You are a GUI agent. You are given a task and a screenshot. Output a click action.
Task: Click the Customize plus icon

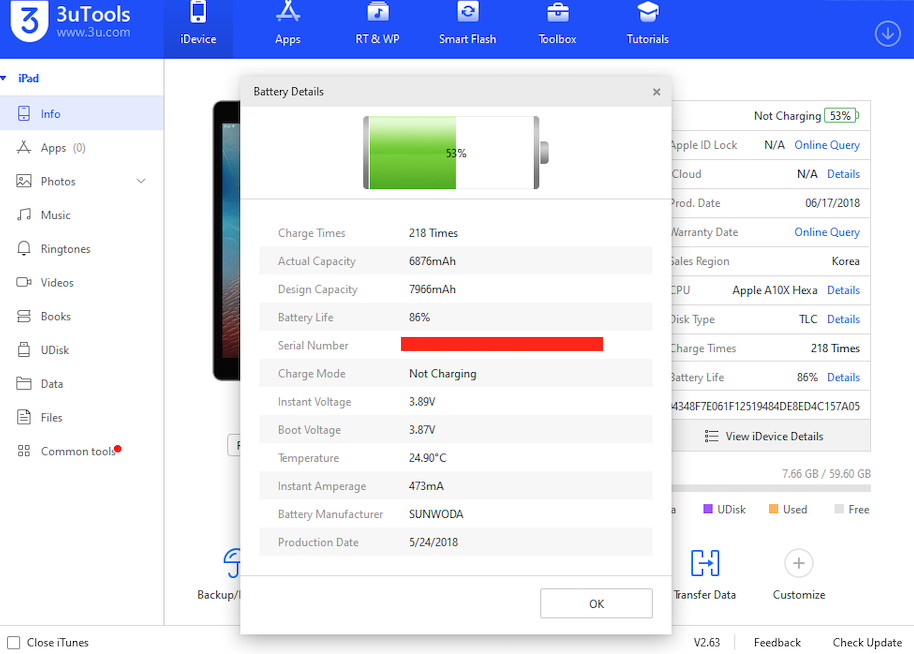(799, 563)
